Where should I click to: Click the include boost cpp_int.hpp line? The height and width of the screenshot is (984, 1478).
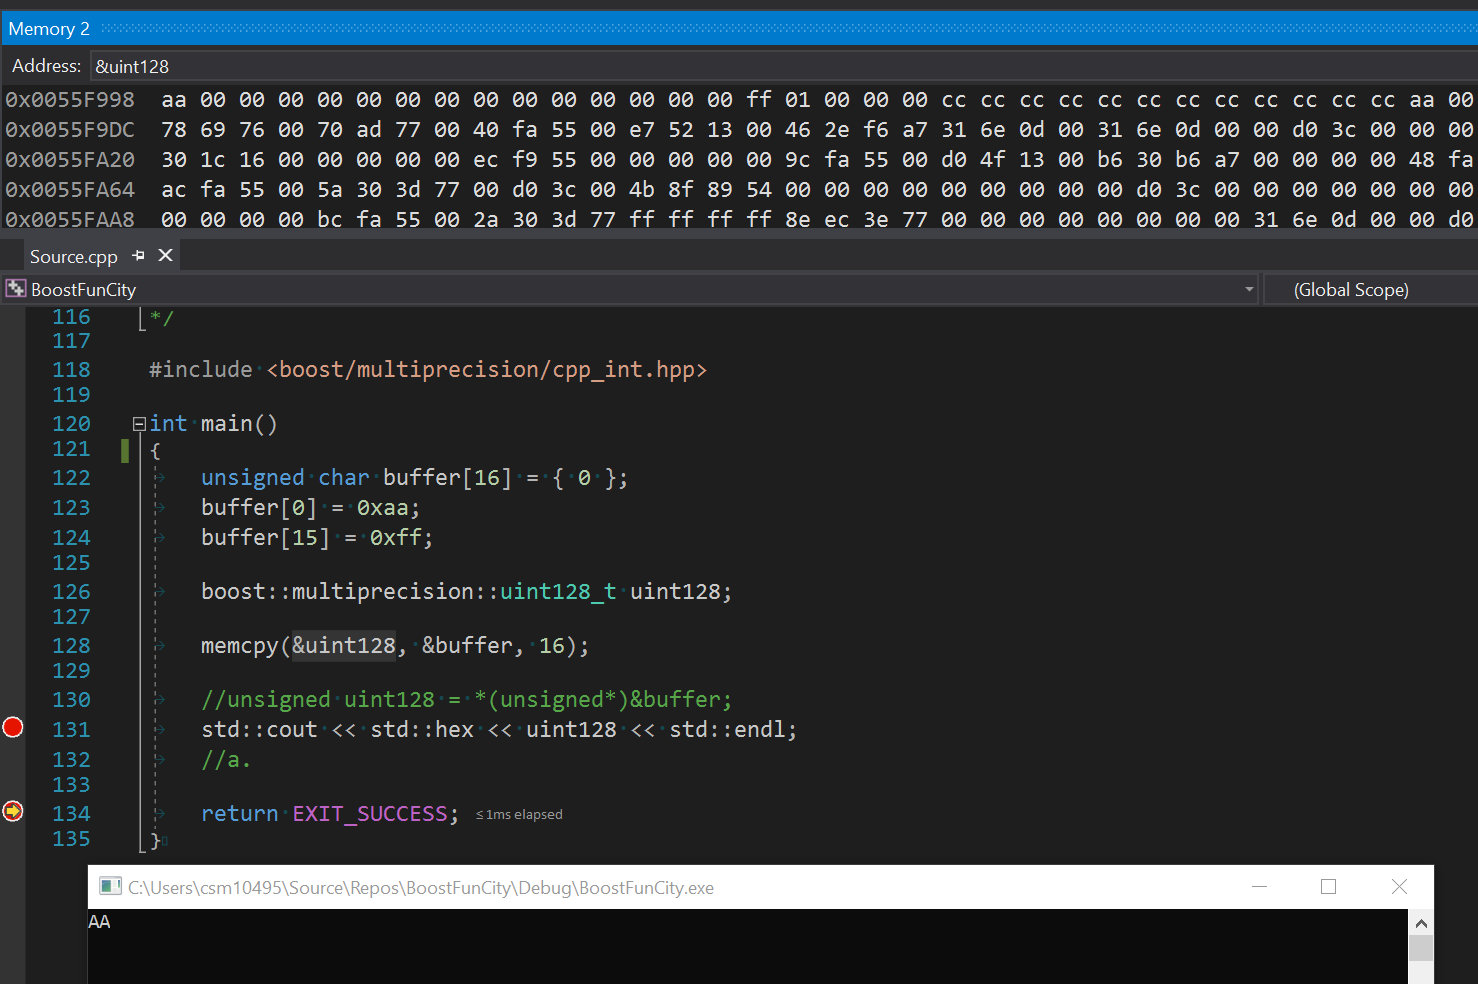click(x=428, y=370)
